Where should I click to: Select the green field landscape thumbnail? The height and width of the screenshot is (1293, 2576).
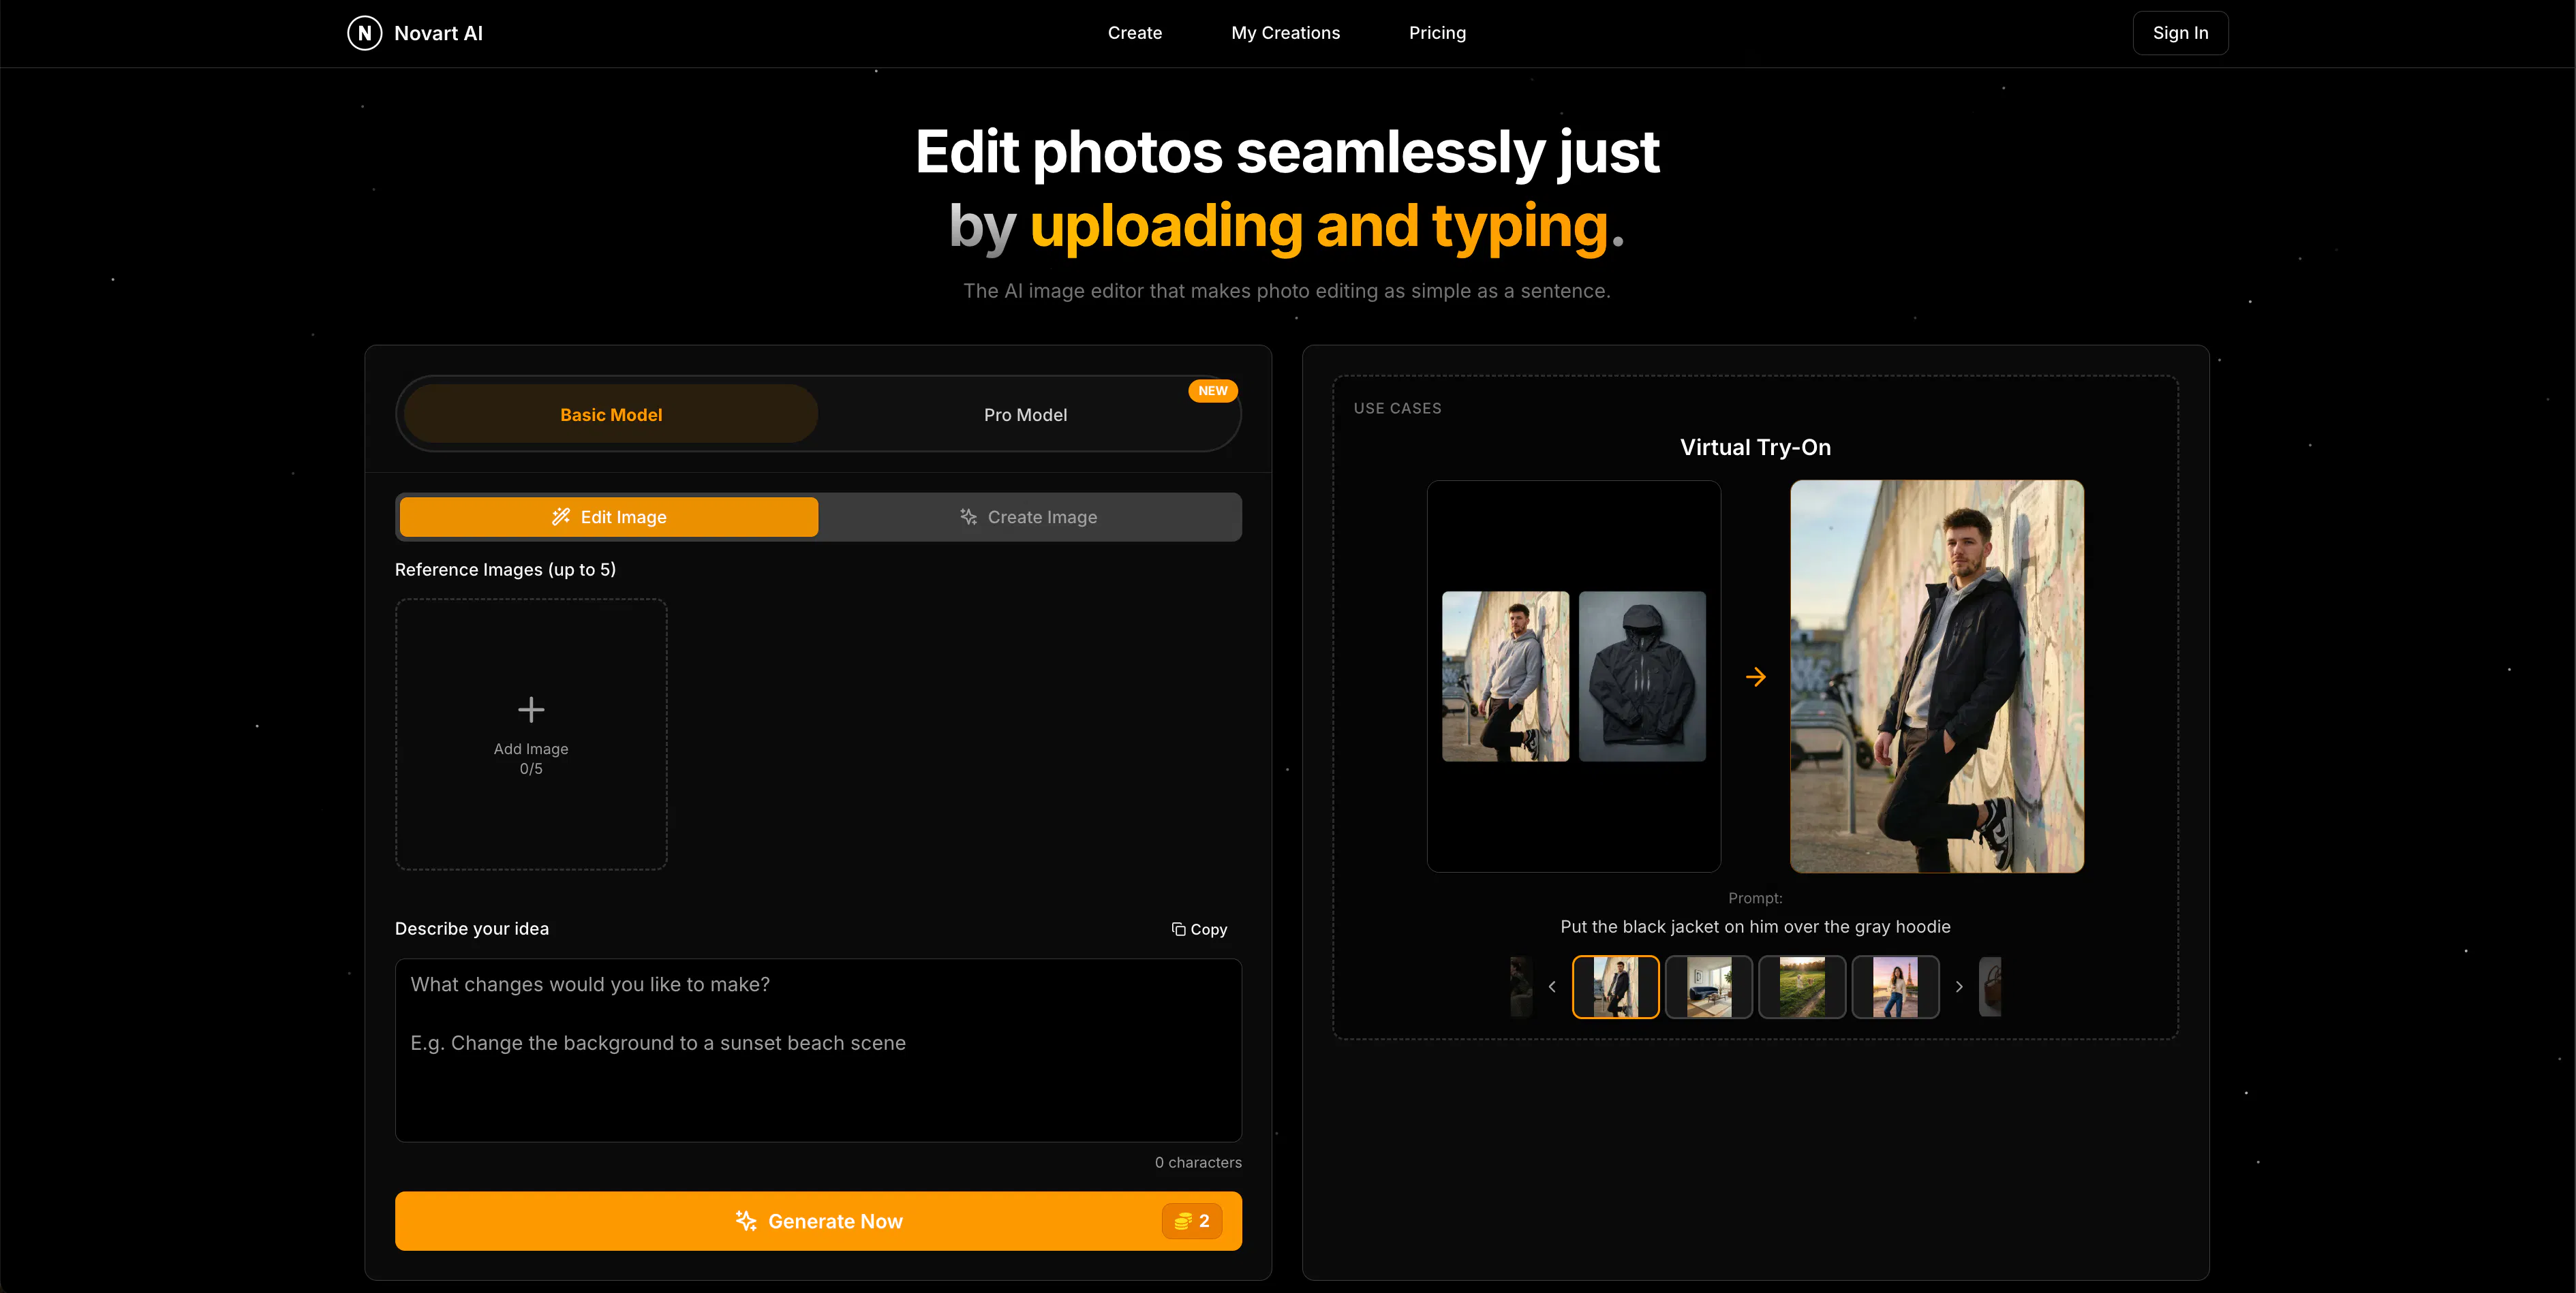coord(1802,987)
